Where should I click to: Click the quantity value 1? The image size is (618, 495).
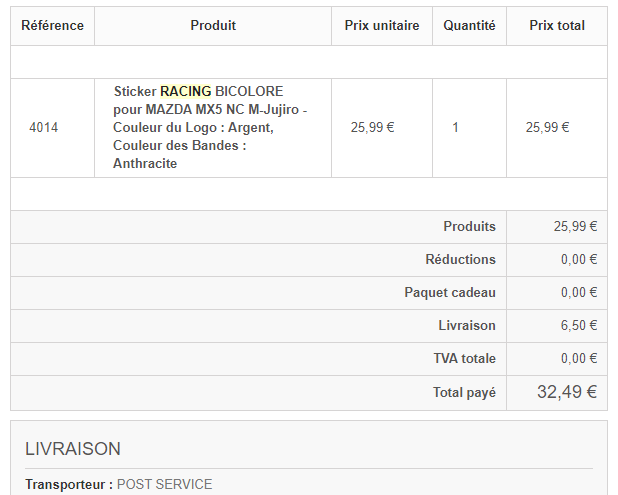456,128
